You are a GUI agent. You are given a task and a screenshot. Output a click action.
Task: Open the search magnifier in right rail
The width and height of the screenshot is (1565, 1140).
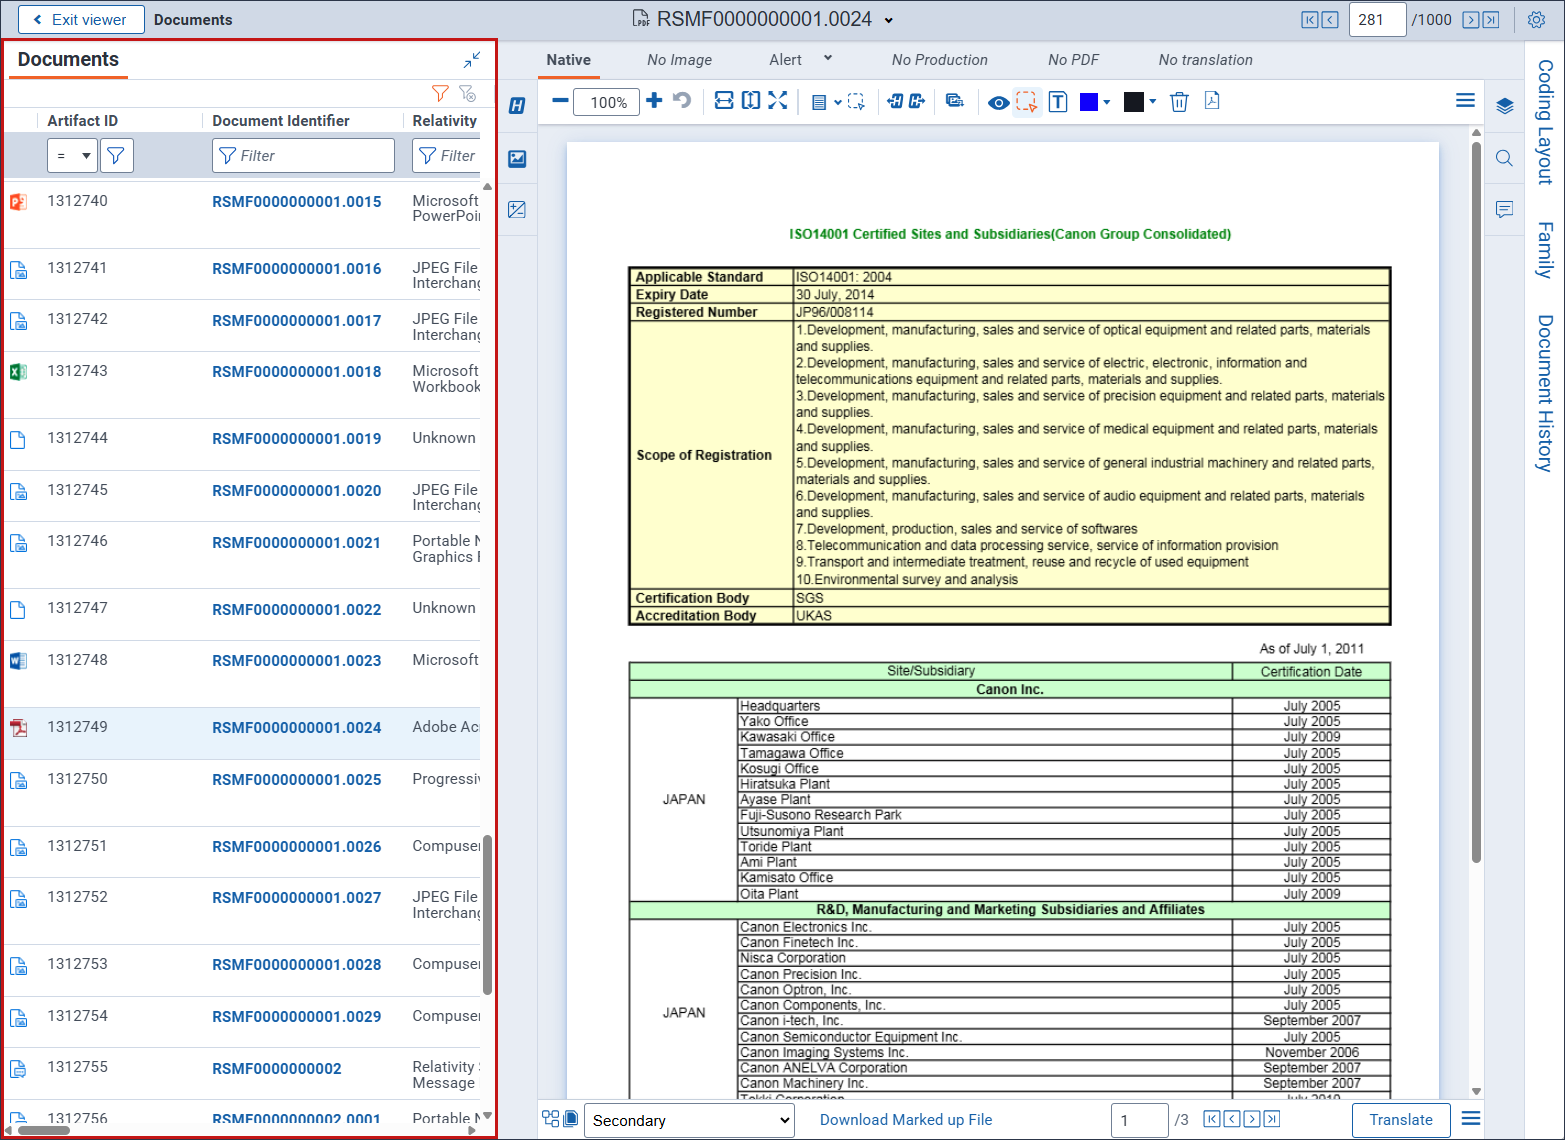pyautogui.click(x=1504, y=158)
